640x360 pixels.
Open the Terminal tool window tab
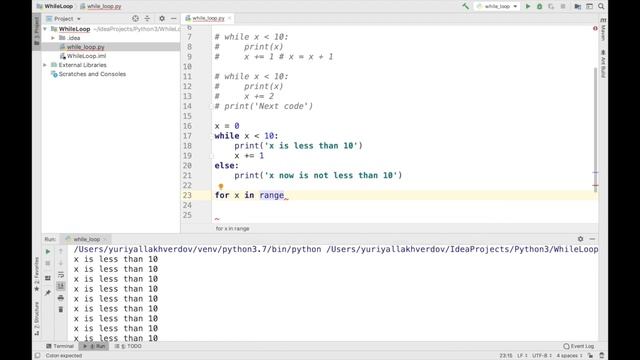click(x=60, y=346)
